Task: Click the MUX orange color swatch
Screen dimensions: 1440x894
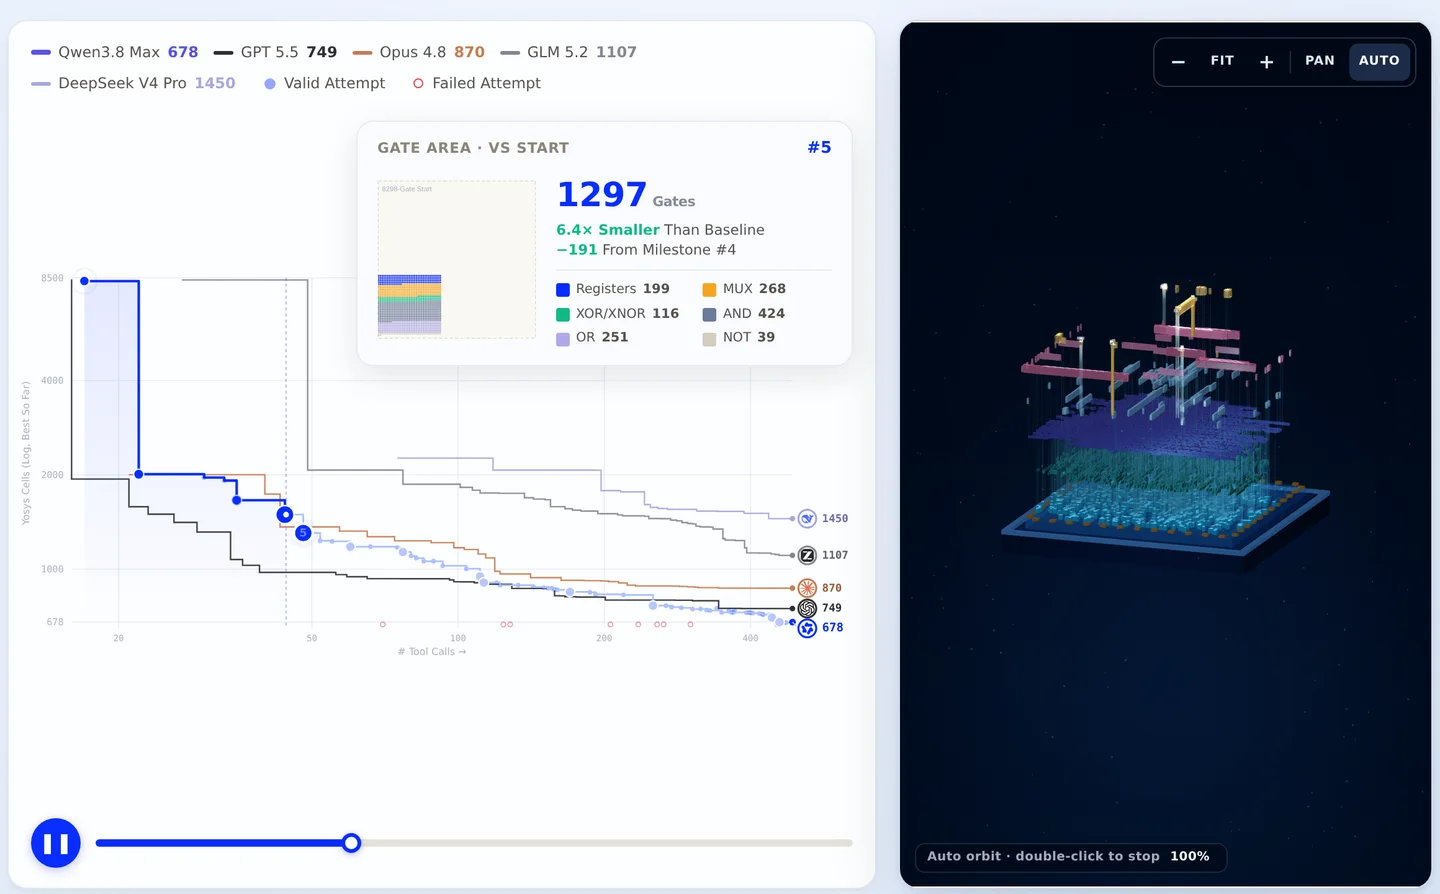Action: tap(709, 290)
